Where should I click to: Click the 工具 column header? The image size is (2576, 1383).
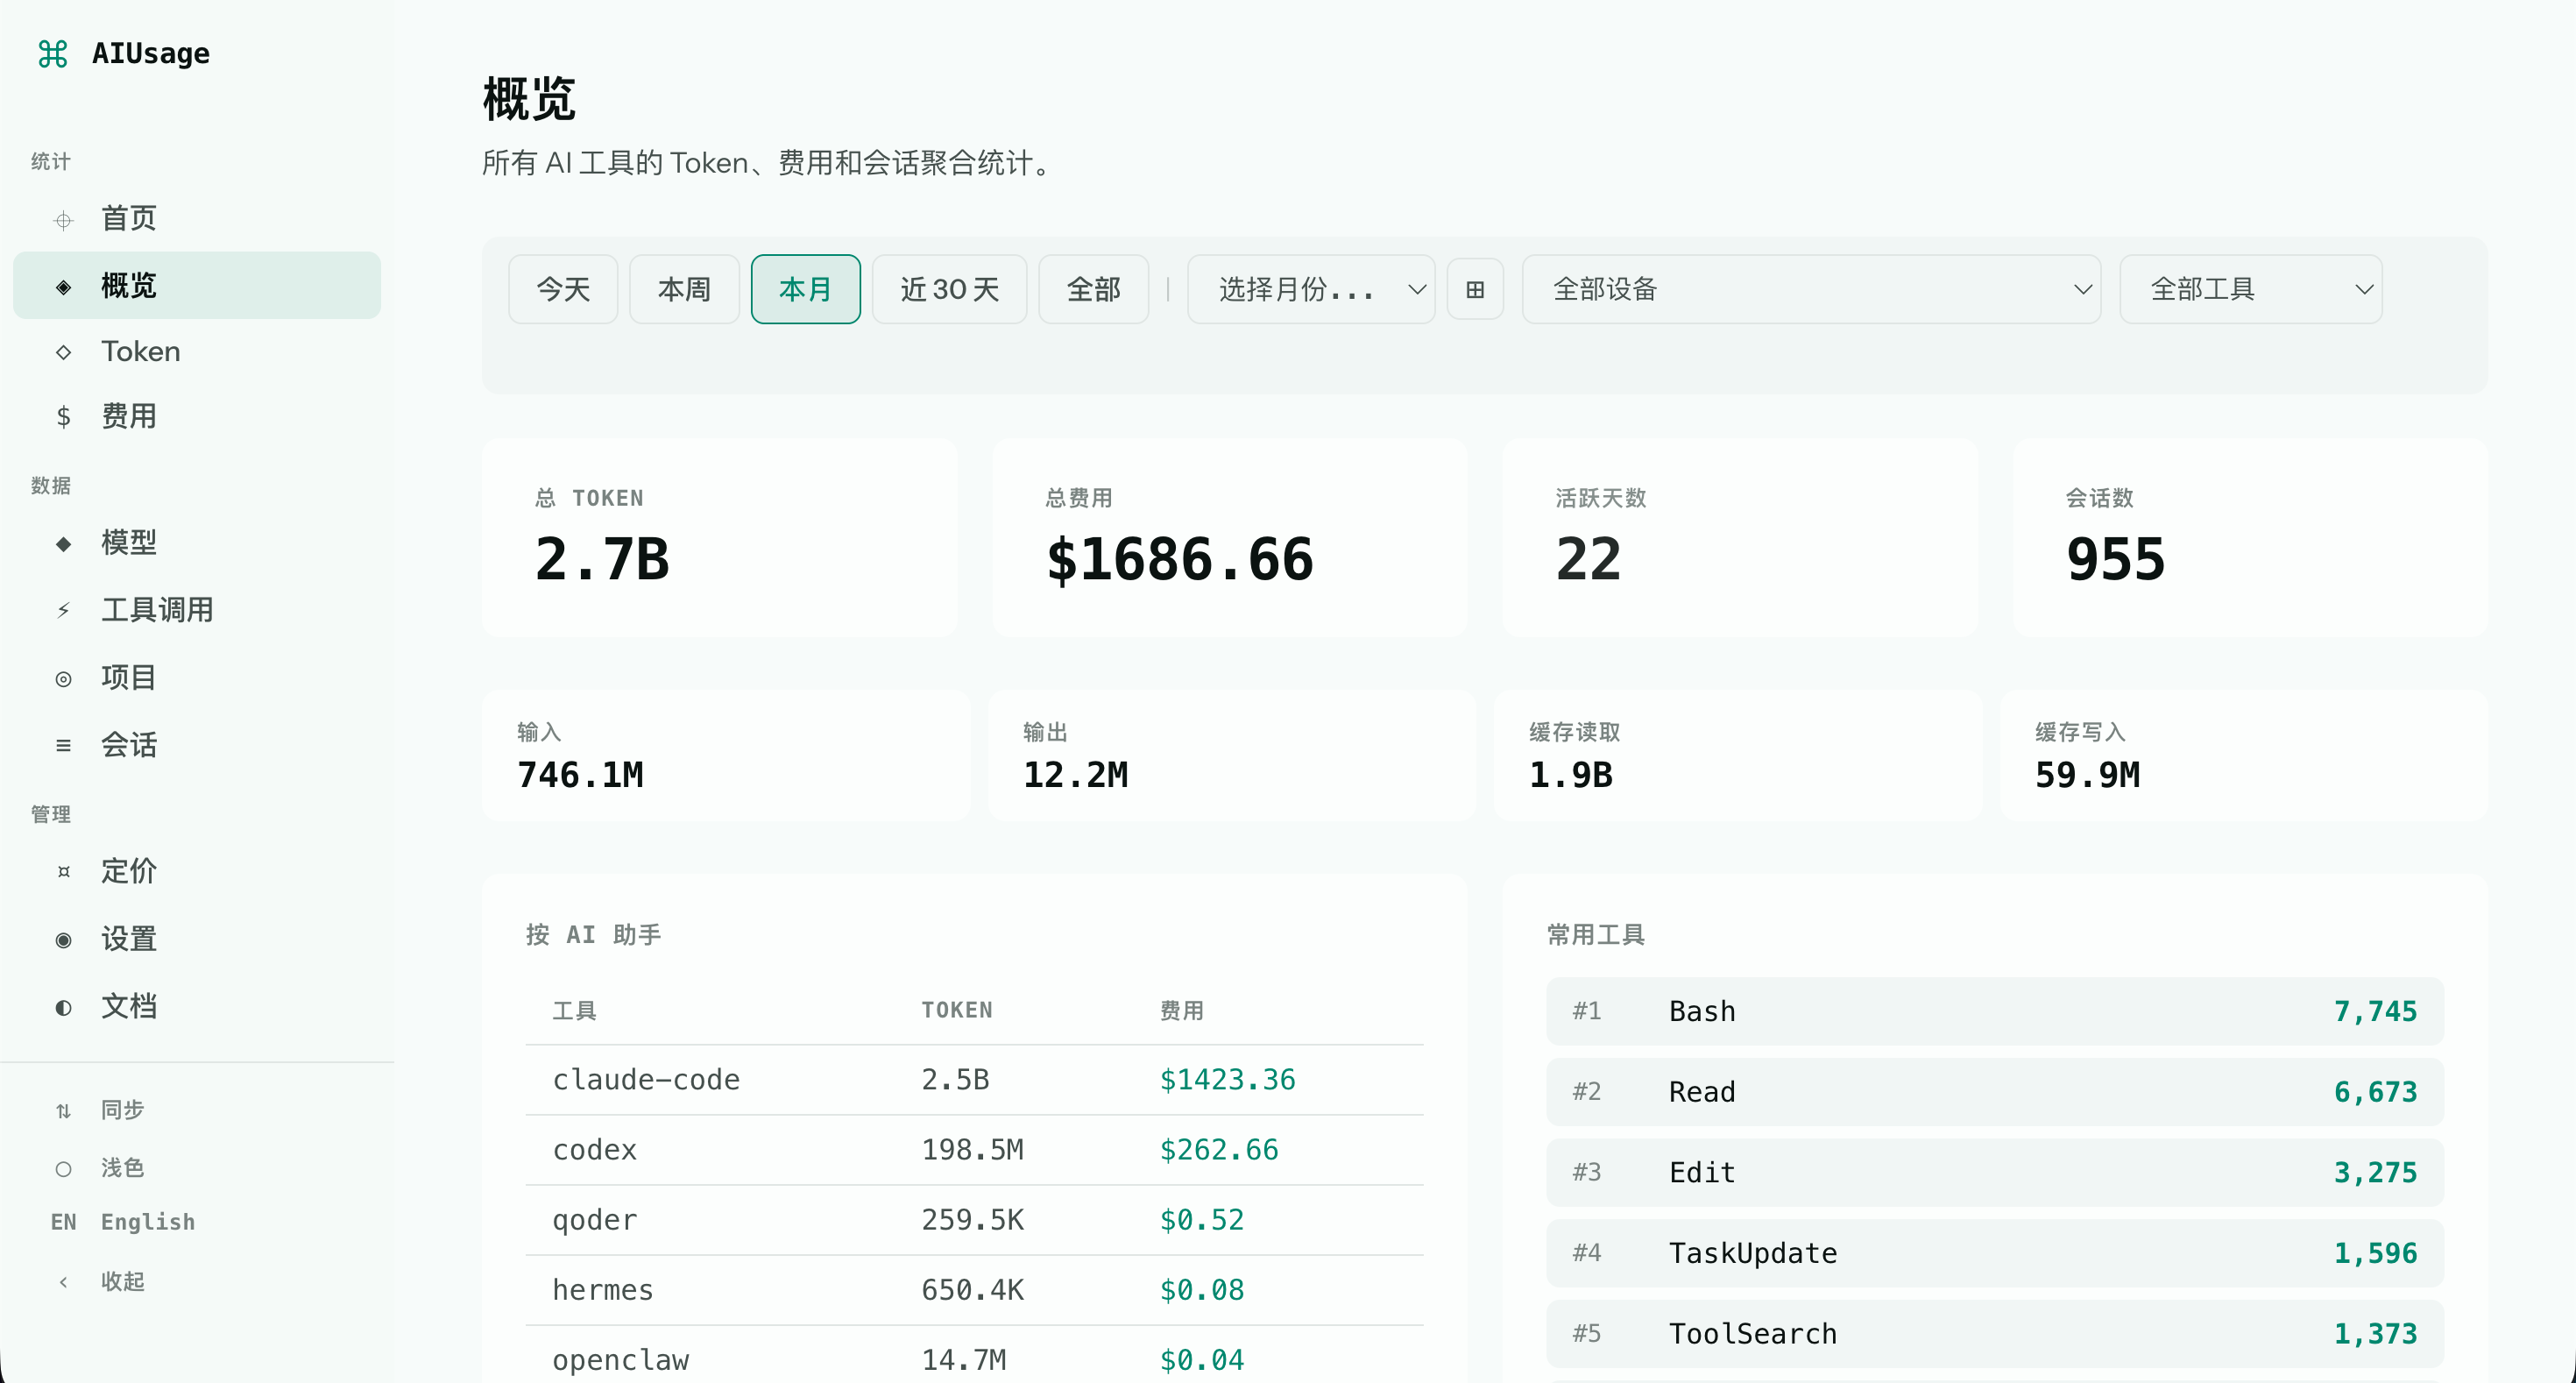[x=574, y=1010]
